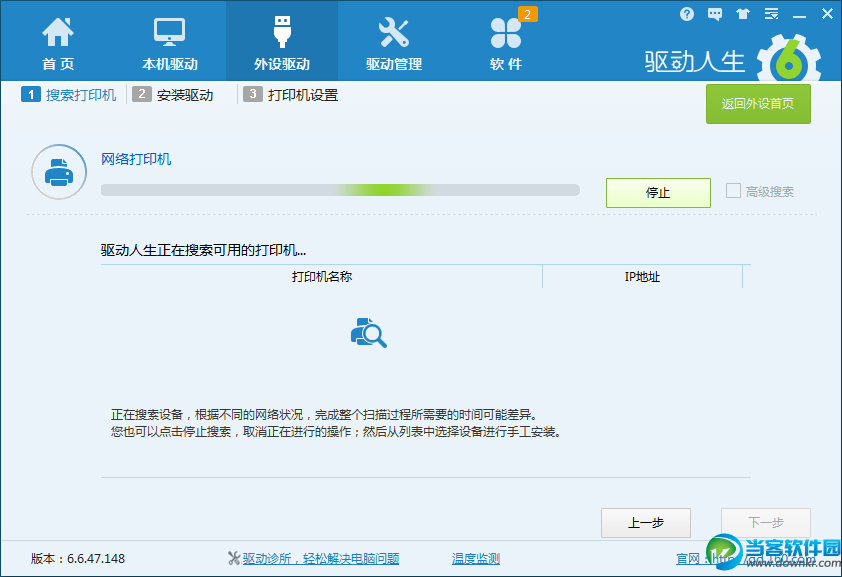
Task: Click the printer magnifier searching icon
Action: (368, 333)
